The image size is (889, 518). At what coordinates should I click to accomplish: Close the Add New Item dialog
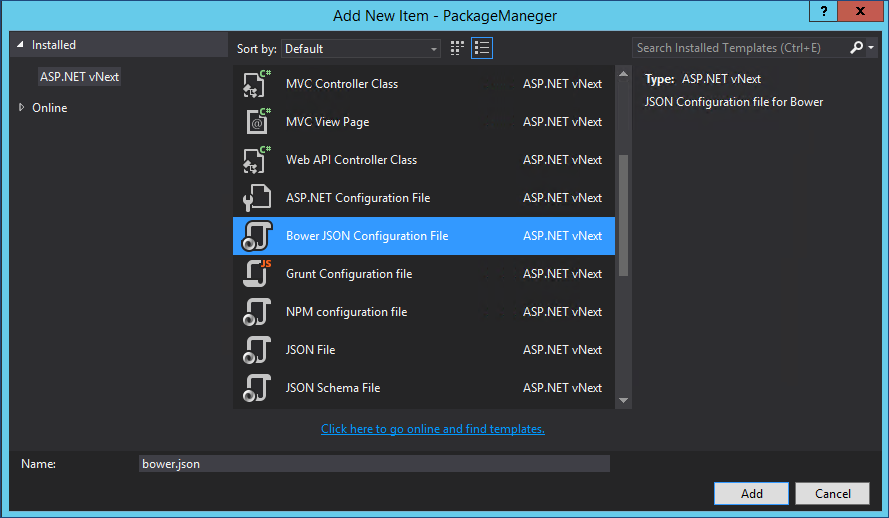[x=860, y=11]
